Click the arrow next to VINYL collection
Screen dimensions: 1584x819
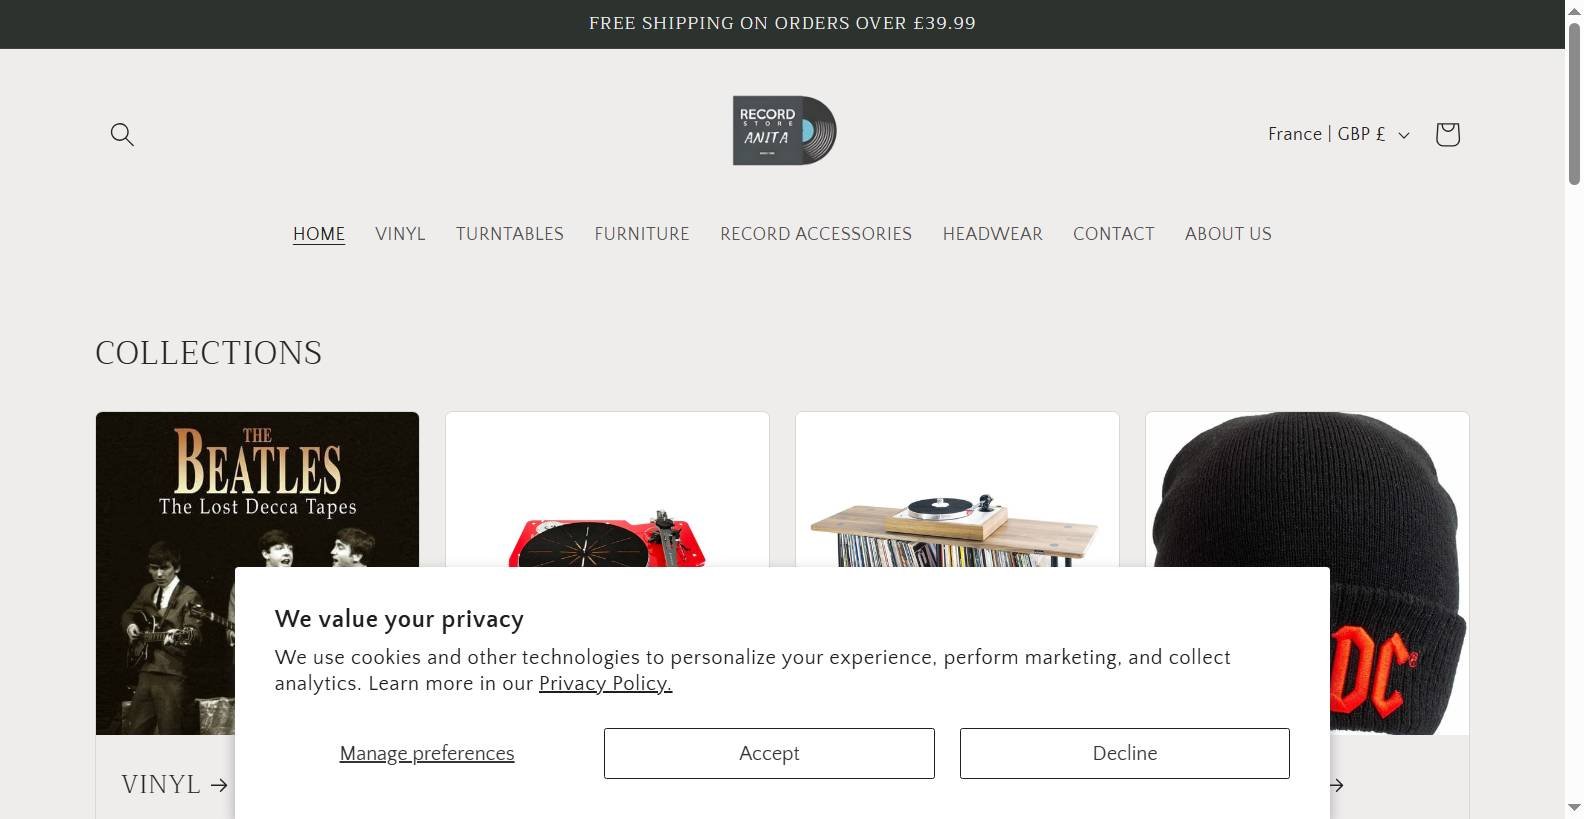coord(219,785)
